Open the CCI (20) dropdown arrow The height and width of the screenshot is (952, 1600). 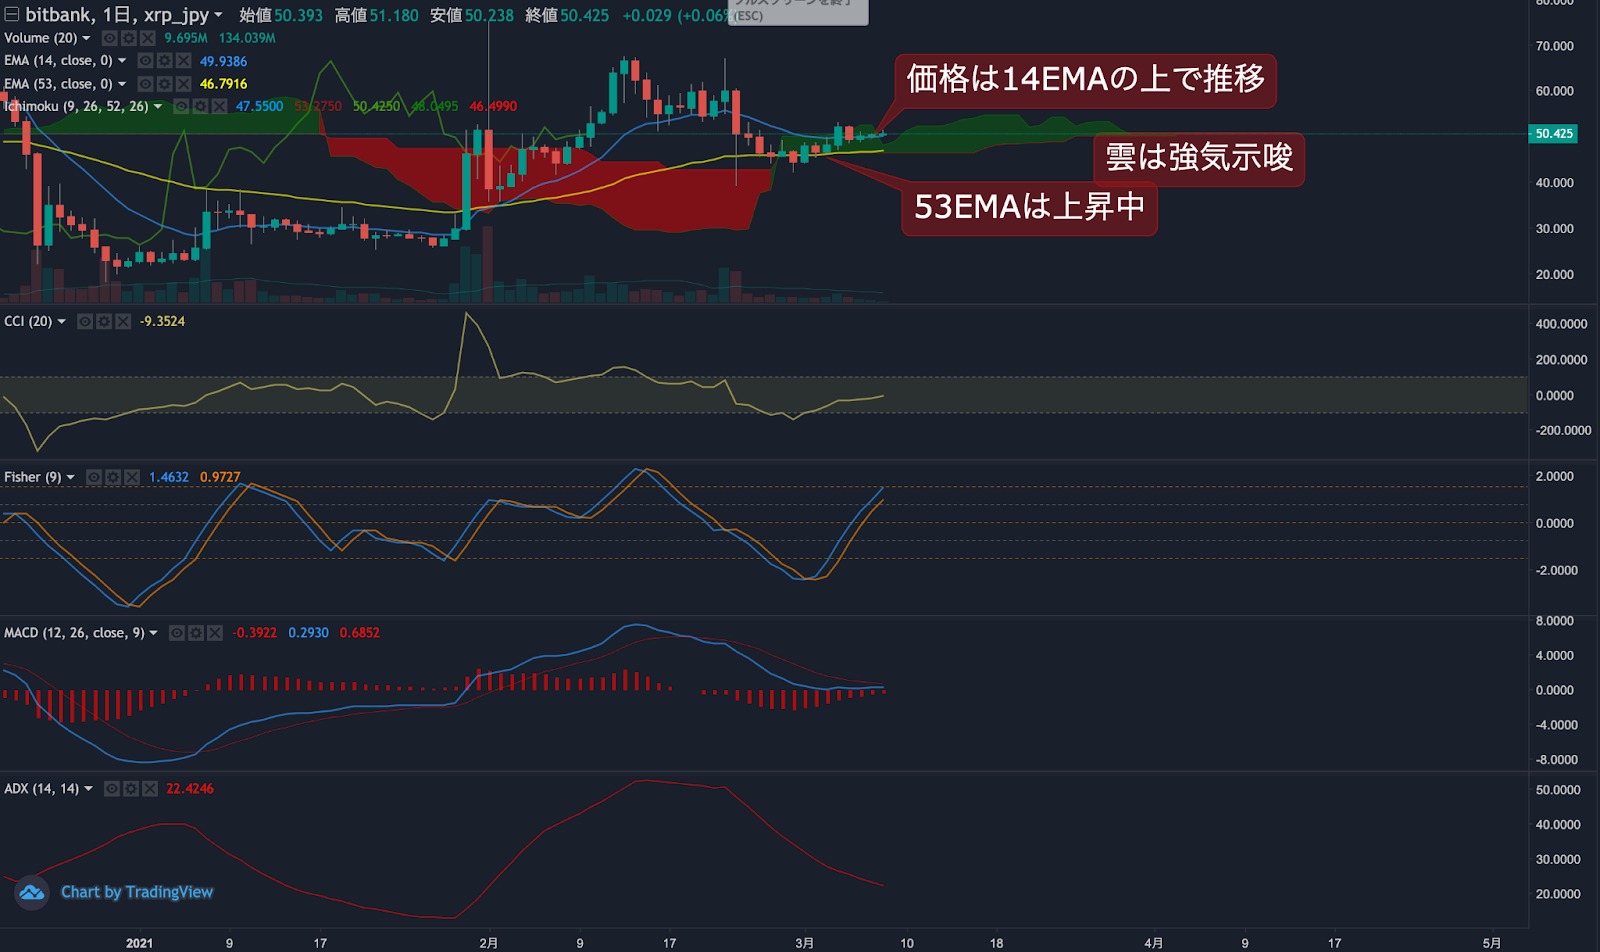(63, 321)
